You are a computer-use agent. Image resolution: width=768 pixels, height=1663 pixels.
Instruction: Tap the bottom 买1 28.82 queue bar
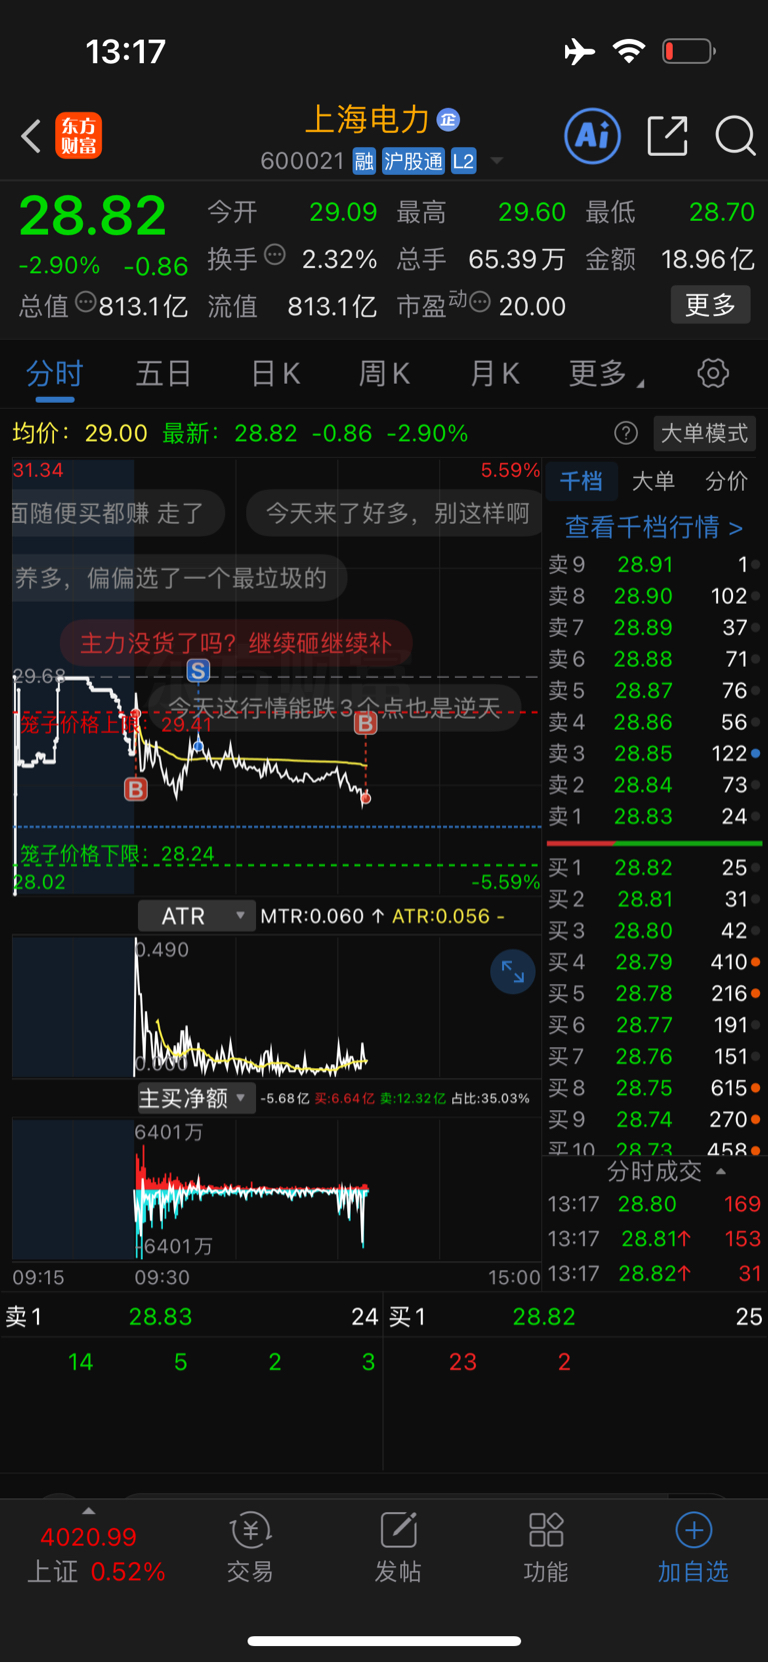[x=576, y=1317]
